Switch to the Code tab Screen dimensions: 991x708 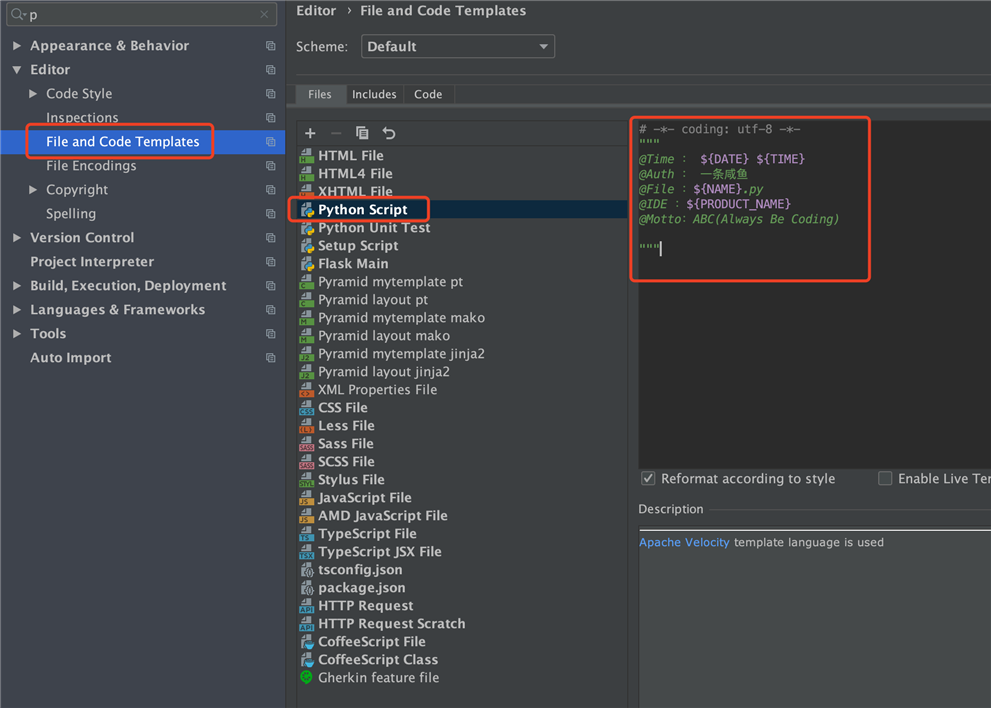coord(428,94)
